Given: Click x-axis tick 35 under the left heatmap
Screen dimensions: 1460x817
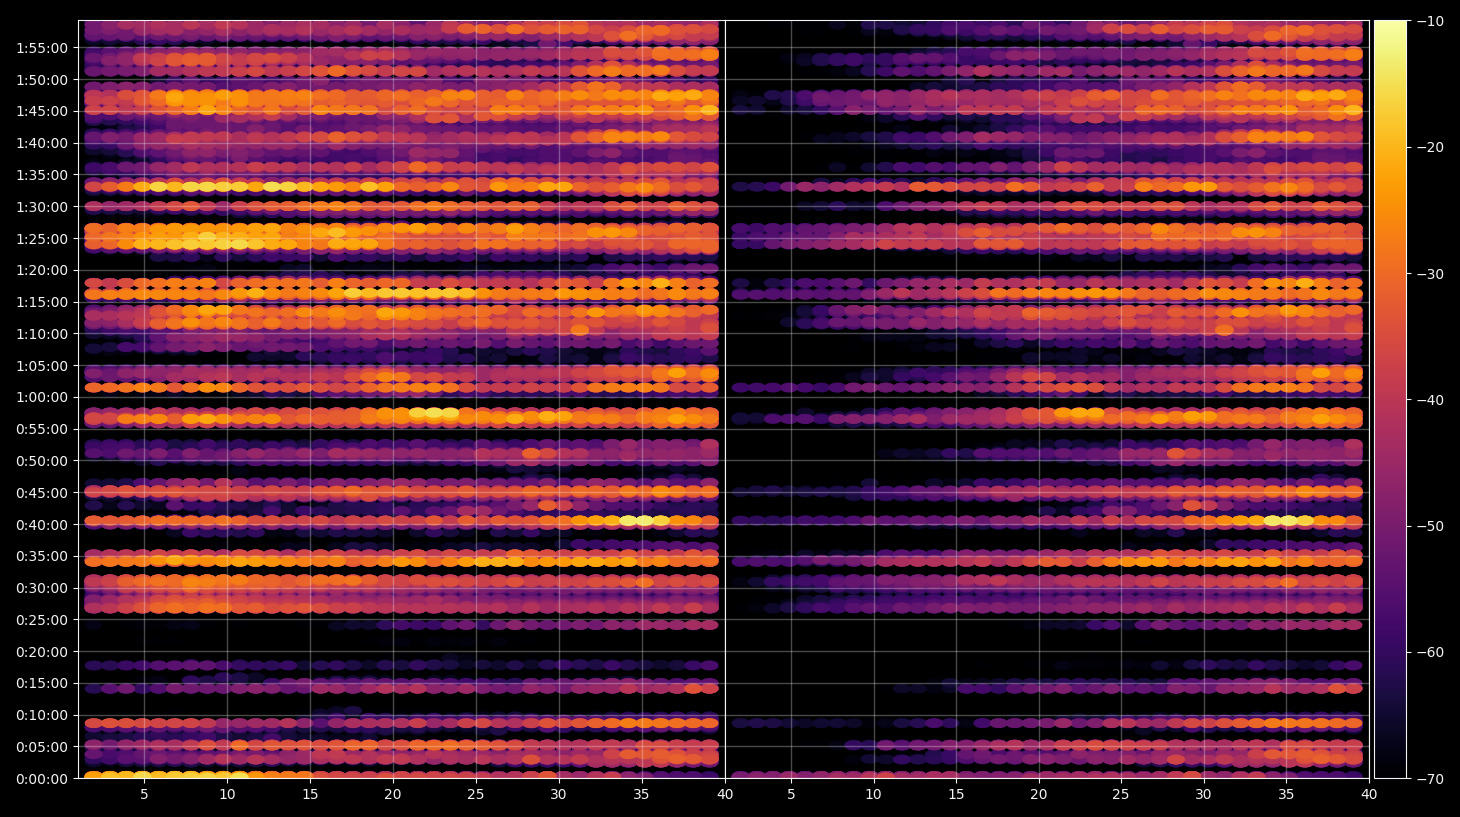Looking at the screenshot, I should click(641, 795).
